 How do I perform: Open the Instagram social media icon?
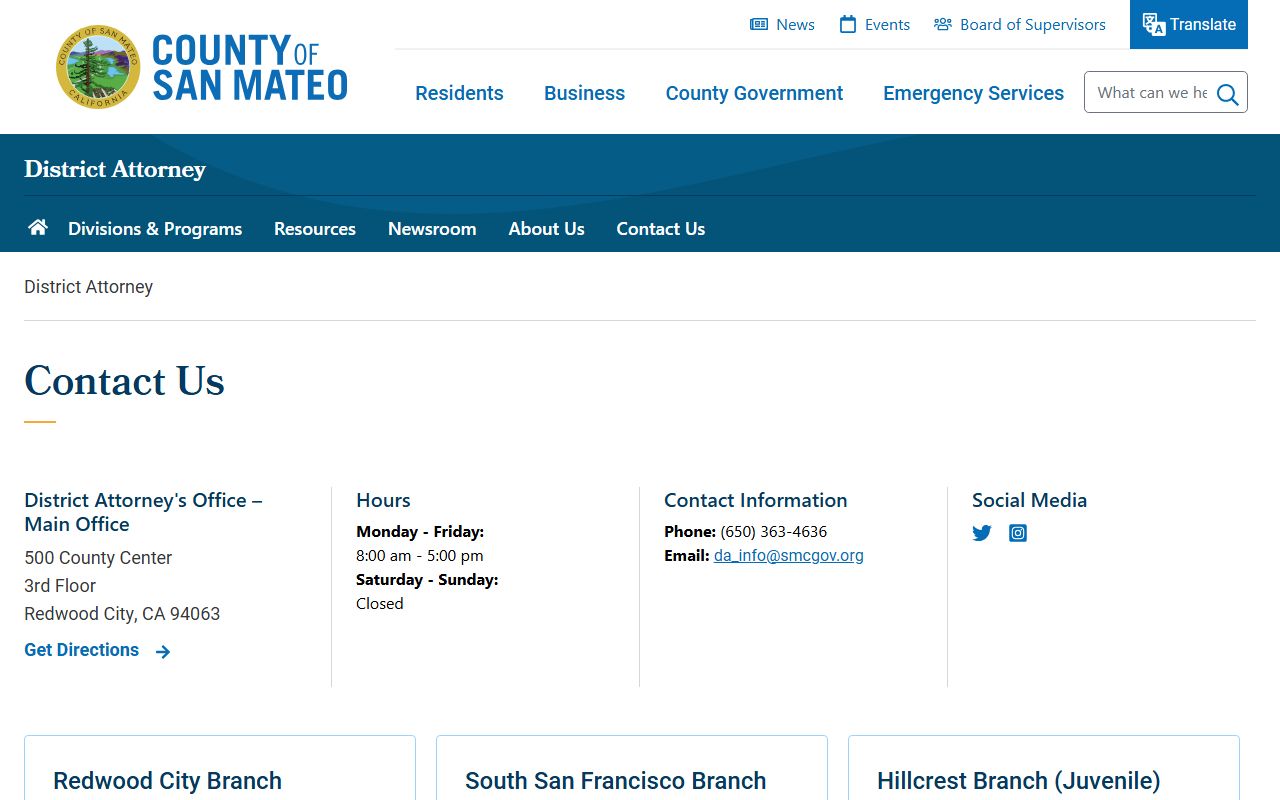click(x=1018, y=533)
